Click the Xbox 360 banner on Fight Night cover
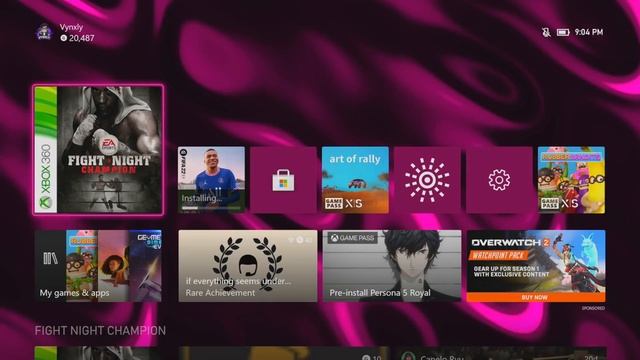640x360 pixels. click(x=46, y=150)
